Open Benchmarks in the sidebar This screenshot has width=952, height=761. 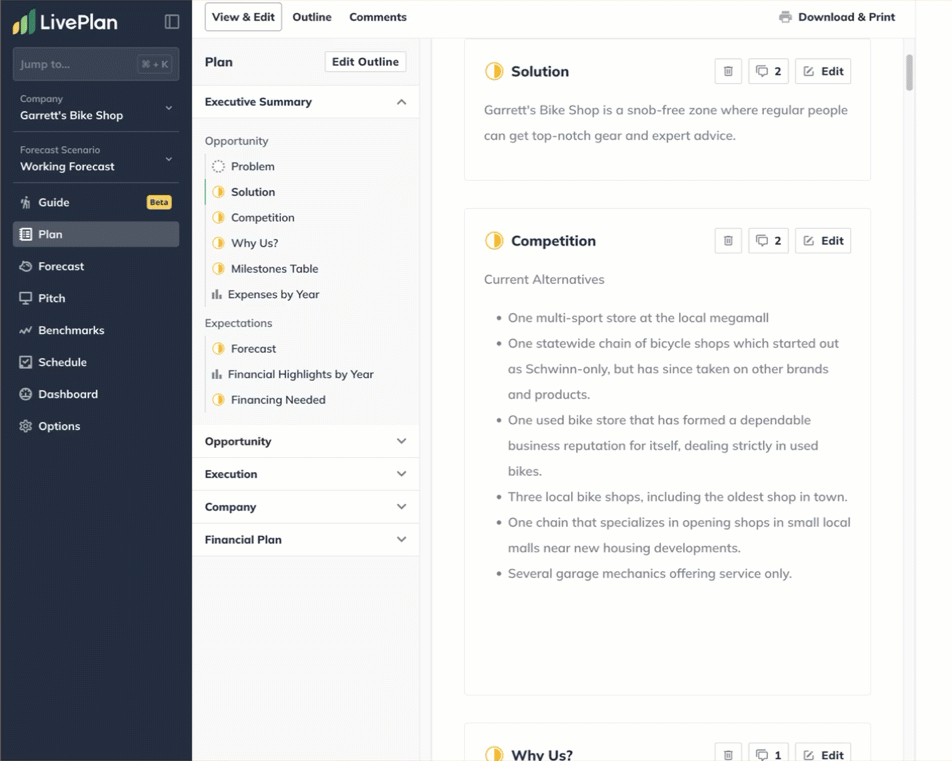(x=96, y=330)
